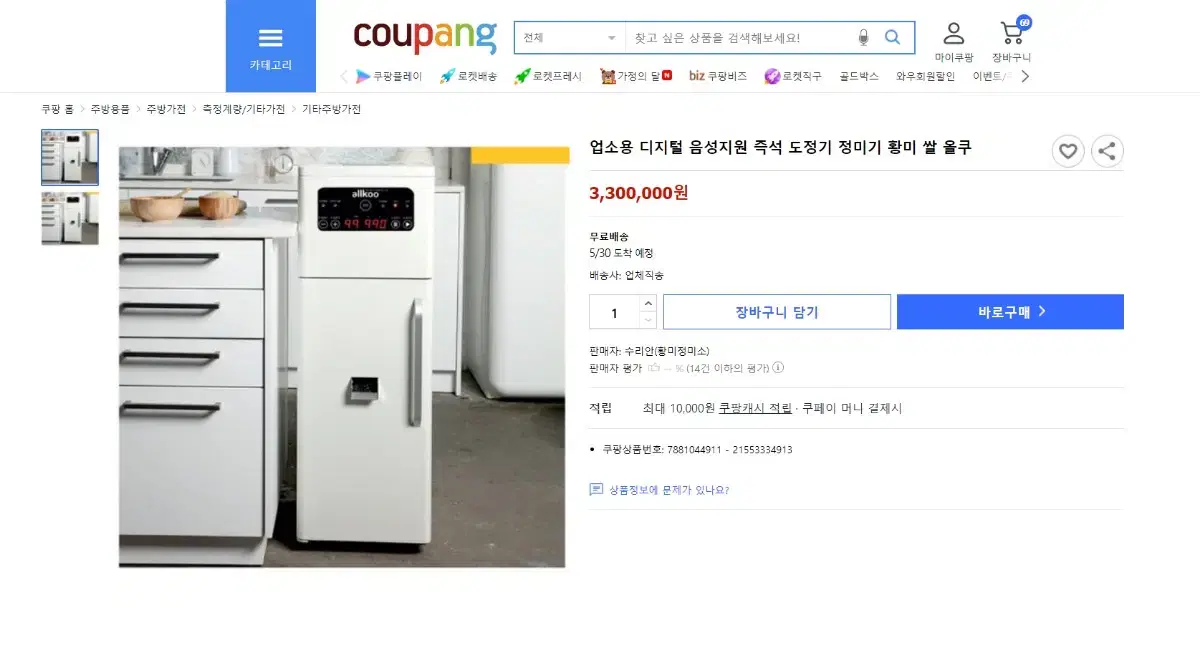
Task: Open the 장바구니 cart icon
Action: [x=1012, y=41]
